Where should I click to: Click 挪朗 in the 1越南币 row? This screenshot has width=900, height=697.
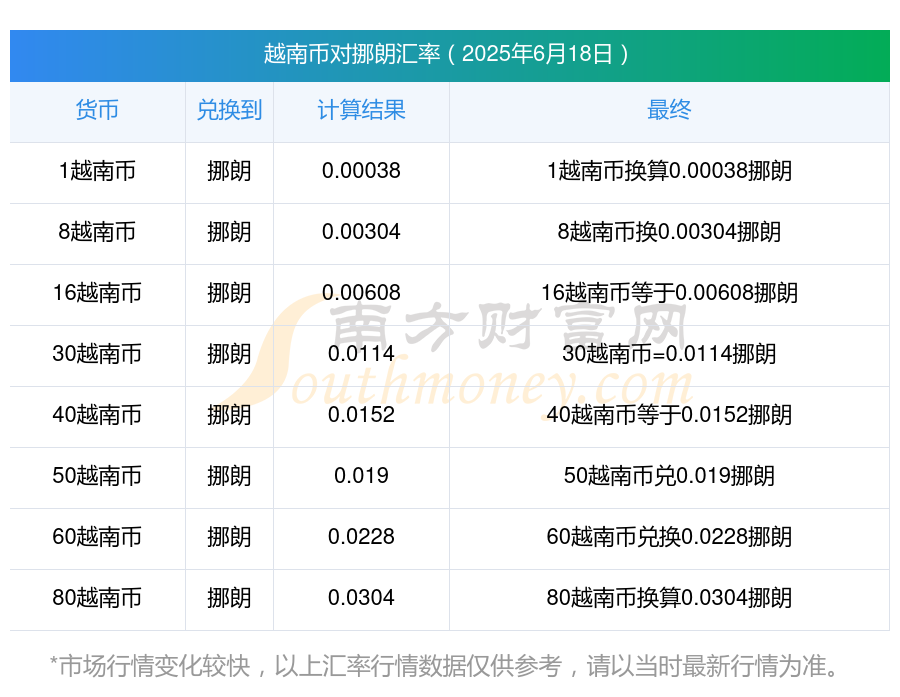[229, 171]
